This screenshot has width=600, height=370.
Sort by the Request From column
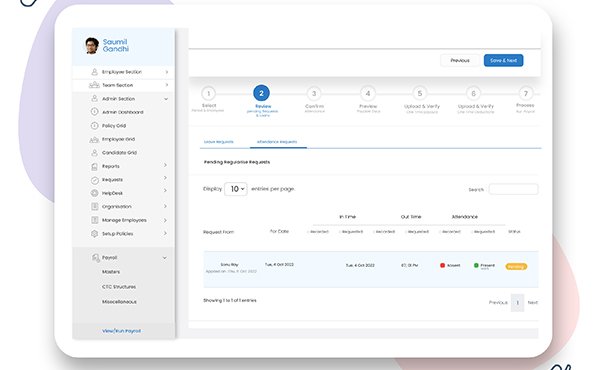[x=218, y=232]
